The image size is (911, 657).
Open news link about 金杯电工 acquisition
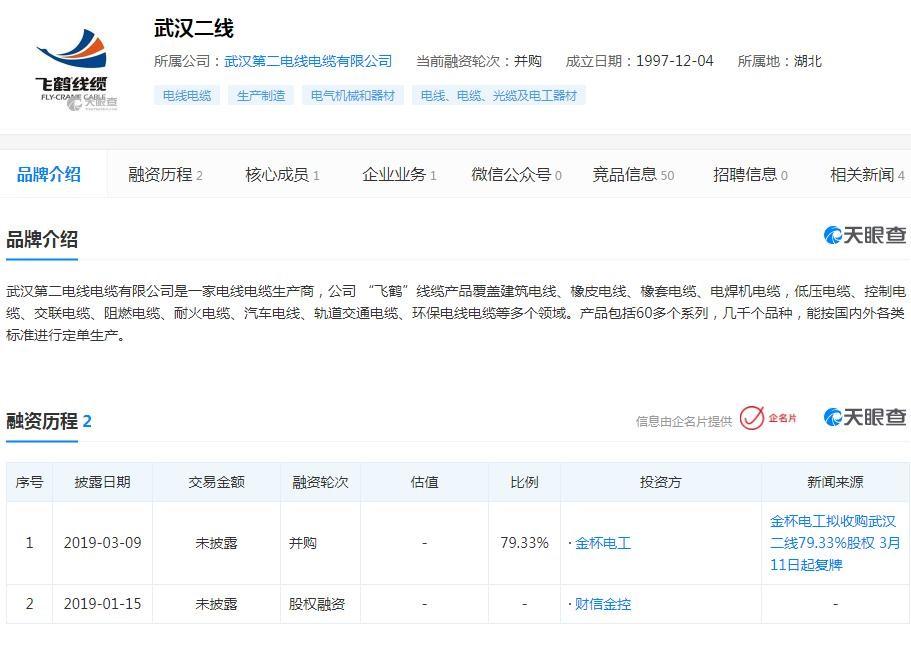834,543
